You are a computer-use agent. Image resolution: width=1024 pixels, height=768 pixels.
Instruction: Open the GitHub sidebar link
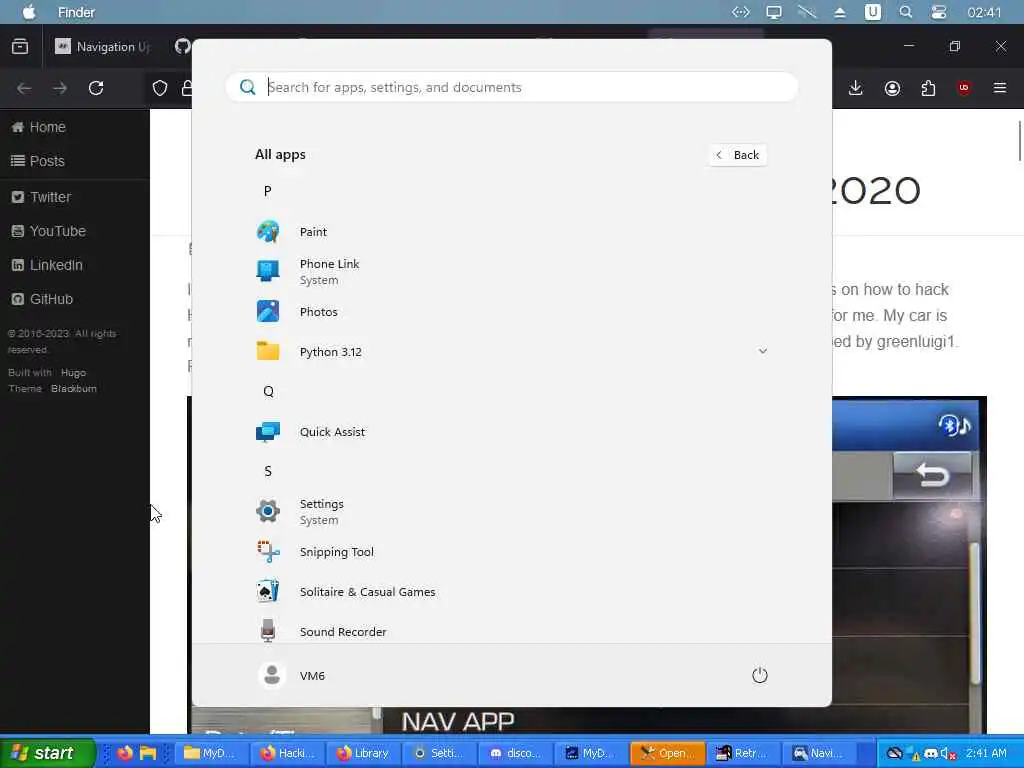pyautogui.click(x=42, y=298)
